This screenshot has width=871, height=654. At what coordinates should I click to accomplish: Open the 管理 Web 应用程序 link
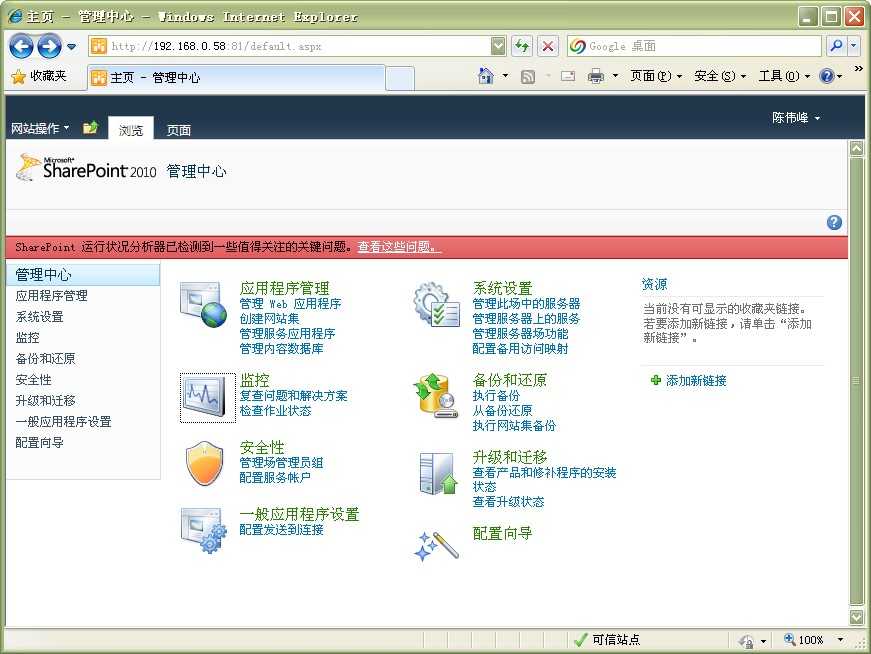pyautogui.click(x=290, y=304)
